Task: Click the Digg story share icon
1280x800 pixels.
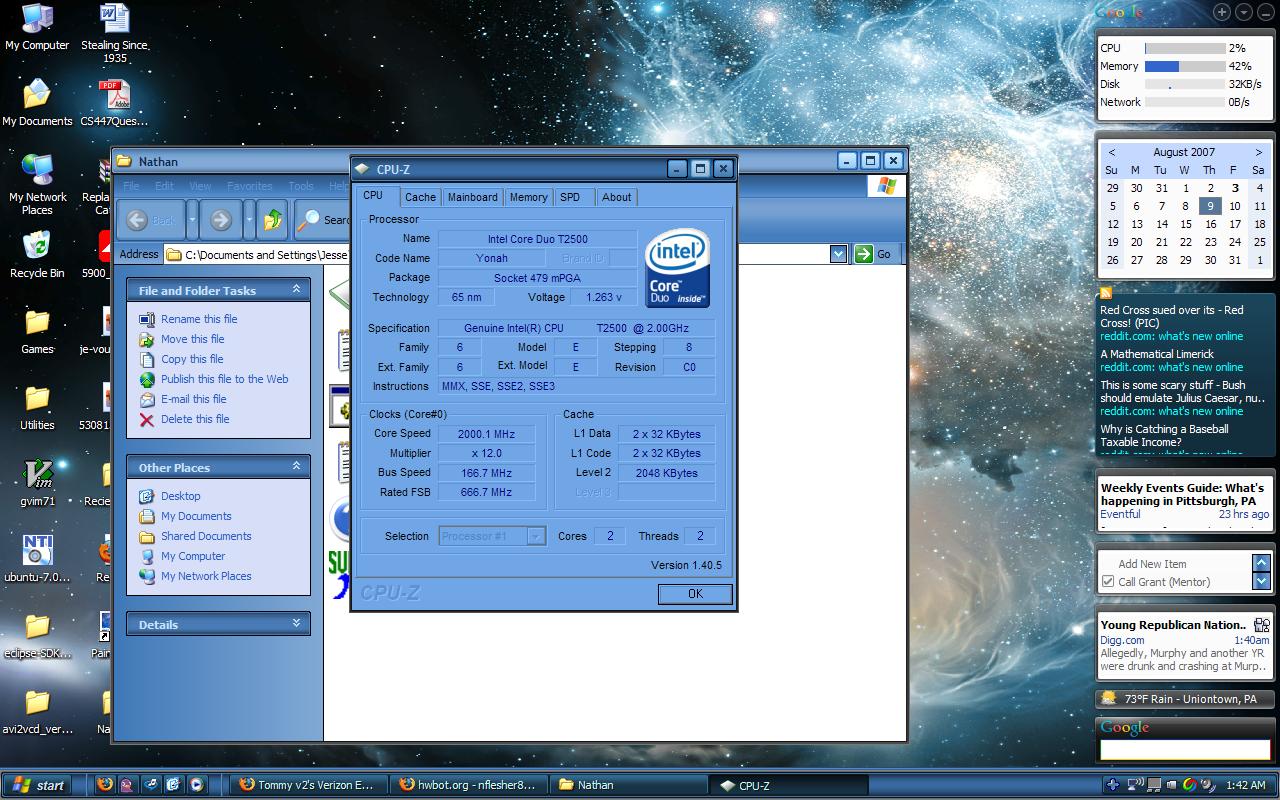Action: [x=1262, y=625]
